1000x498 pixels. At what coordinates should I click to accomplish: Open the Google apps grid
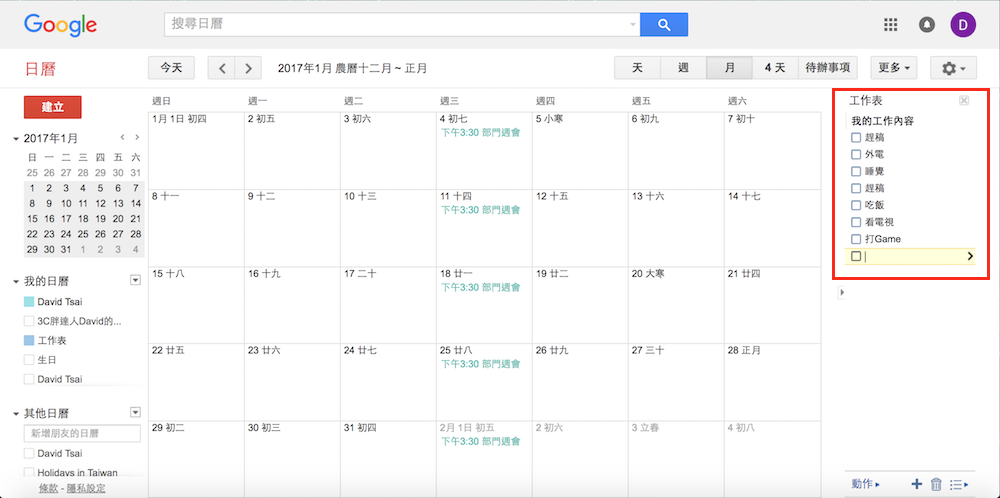tap(891, 25)
